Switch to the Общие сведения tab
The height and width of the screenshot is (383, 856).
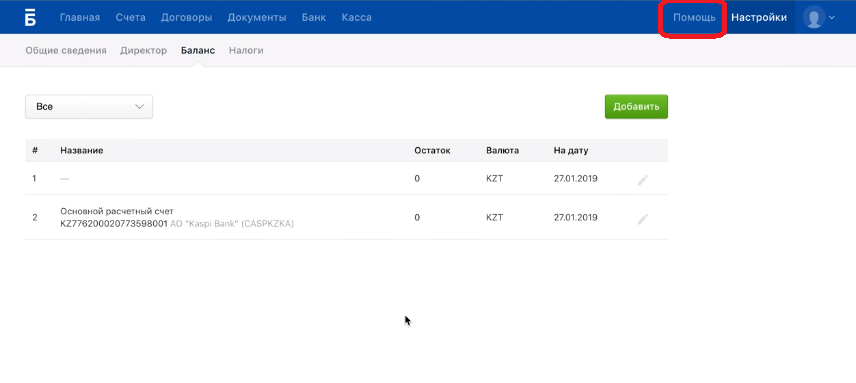tap(66, 51)
